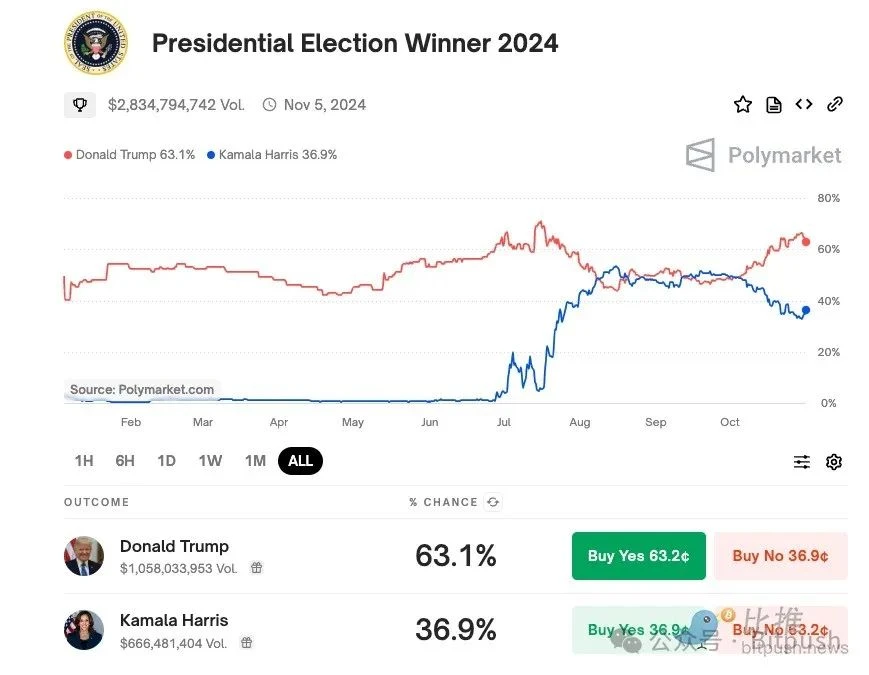Screen dimensions: 869x675
Task: Open the chart settings gear icon
Action: pos(834,461)
